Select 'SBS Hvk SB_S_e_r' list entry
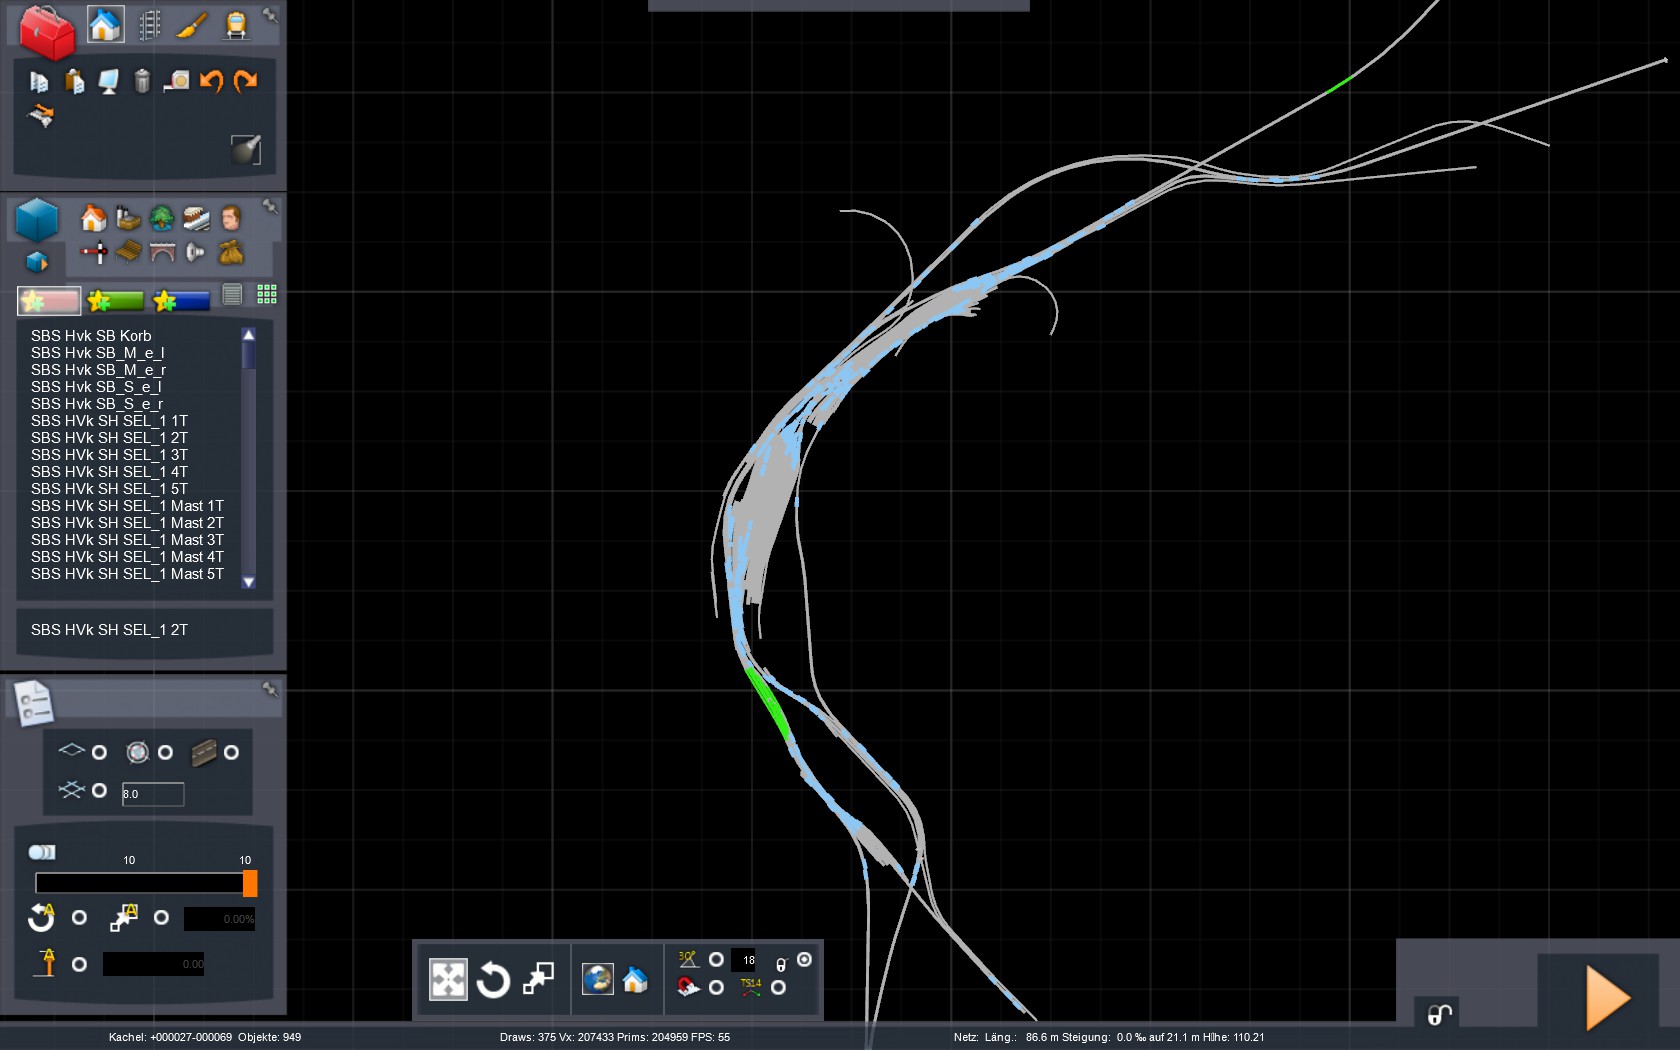This screenshot has height=1050, width=1680. pyautogui.click(x=96, y=404)
